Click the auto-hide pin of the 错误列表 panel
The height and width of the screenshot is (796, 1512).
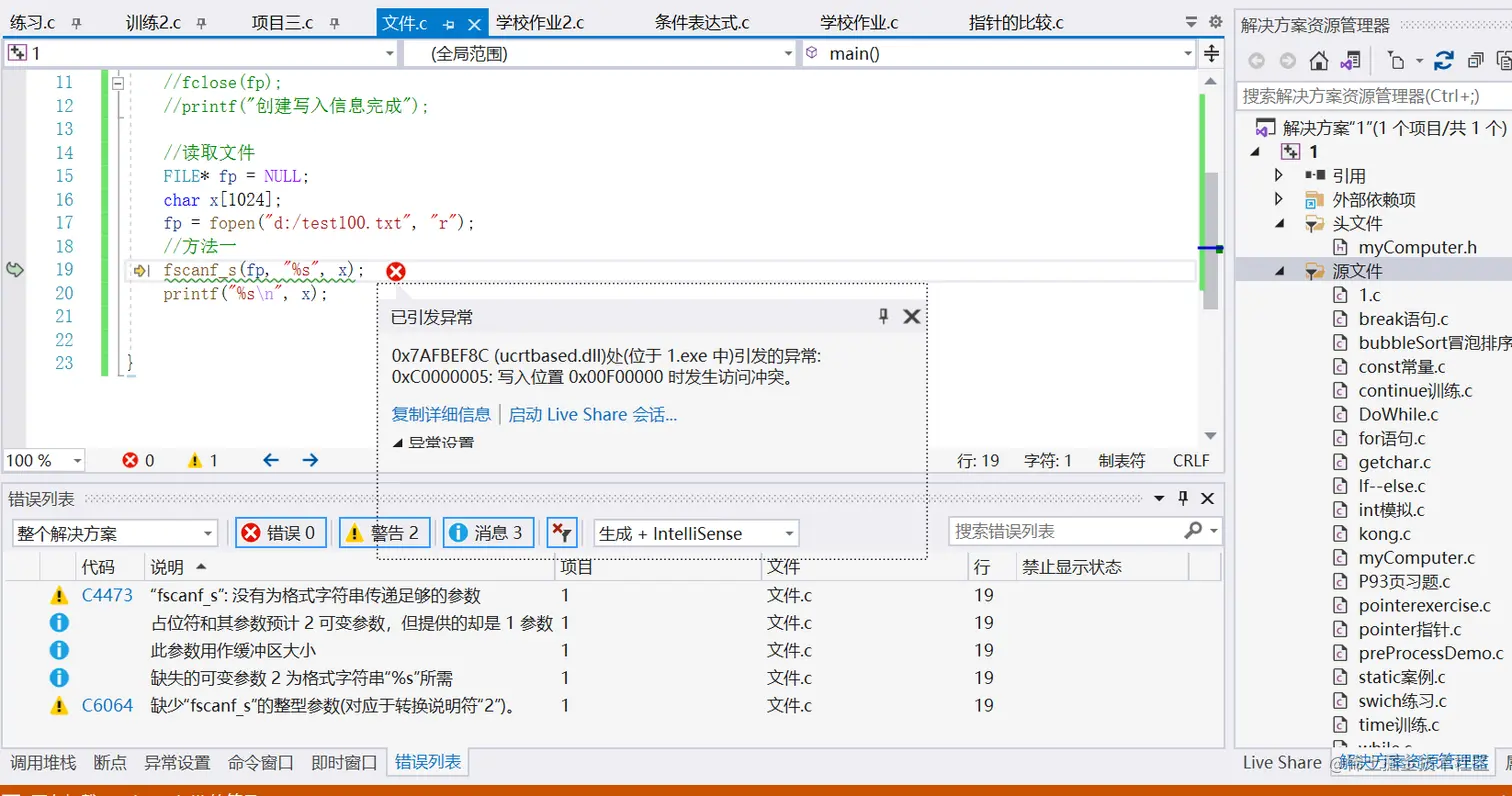tap(1183, 498)
